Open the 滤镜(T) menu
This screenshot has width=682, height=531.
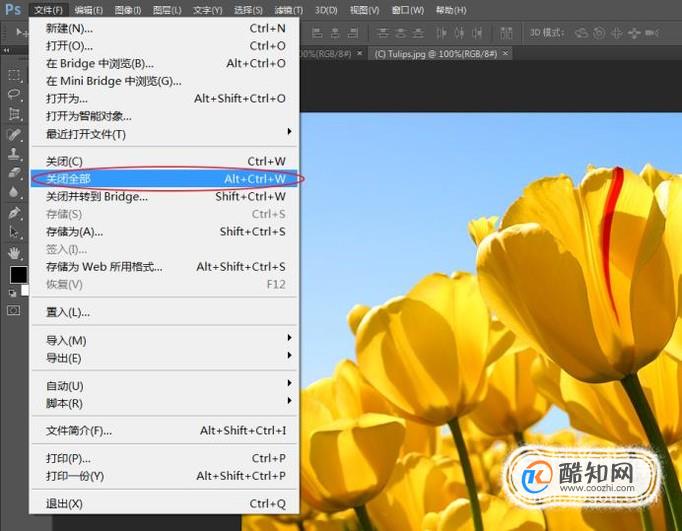(x=289, y=10)
